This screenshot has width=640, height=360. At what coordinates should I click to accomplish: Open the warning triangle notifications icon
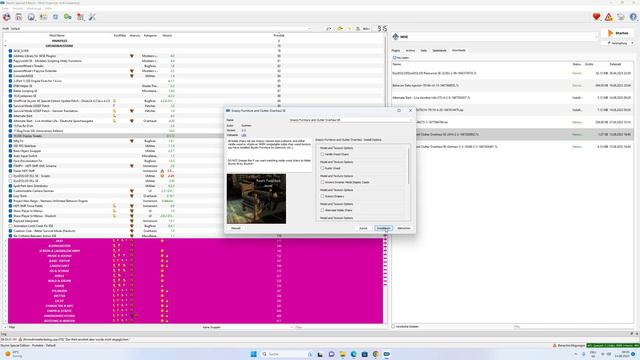click(609, 17)
